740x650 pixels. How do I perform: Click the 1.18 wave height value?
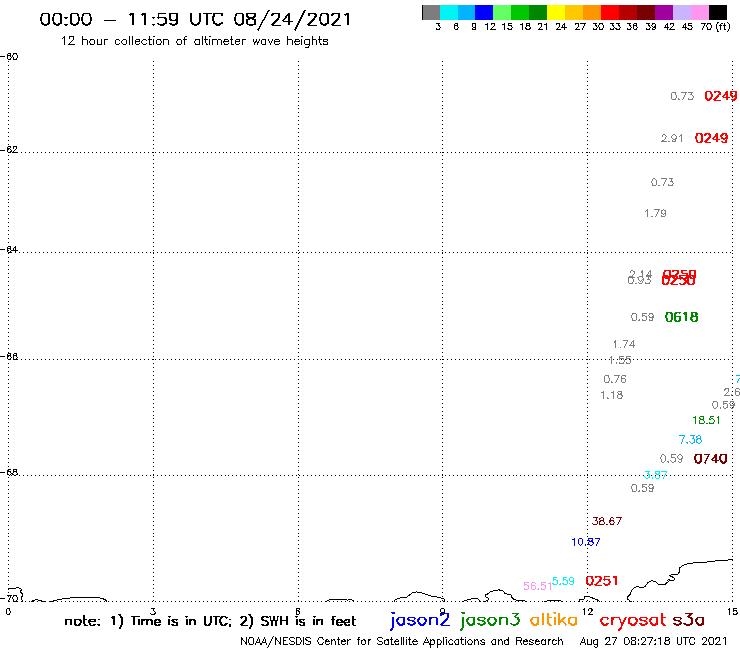coord(612,395)
